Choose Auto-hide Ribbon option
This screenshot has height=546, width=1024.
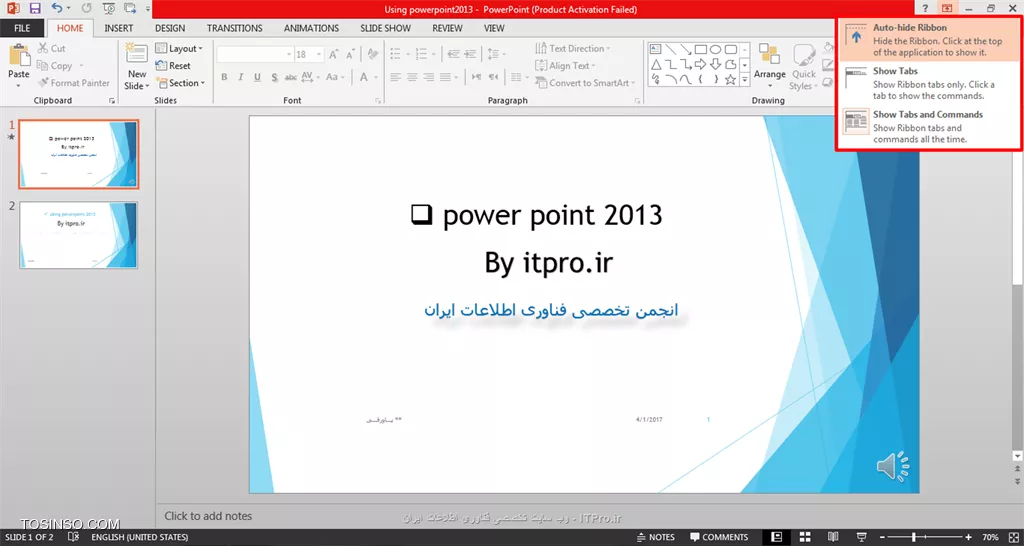pyautogui.click(x=929, y=40)
